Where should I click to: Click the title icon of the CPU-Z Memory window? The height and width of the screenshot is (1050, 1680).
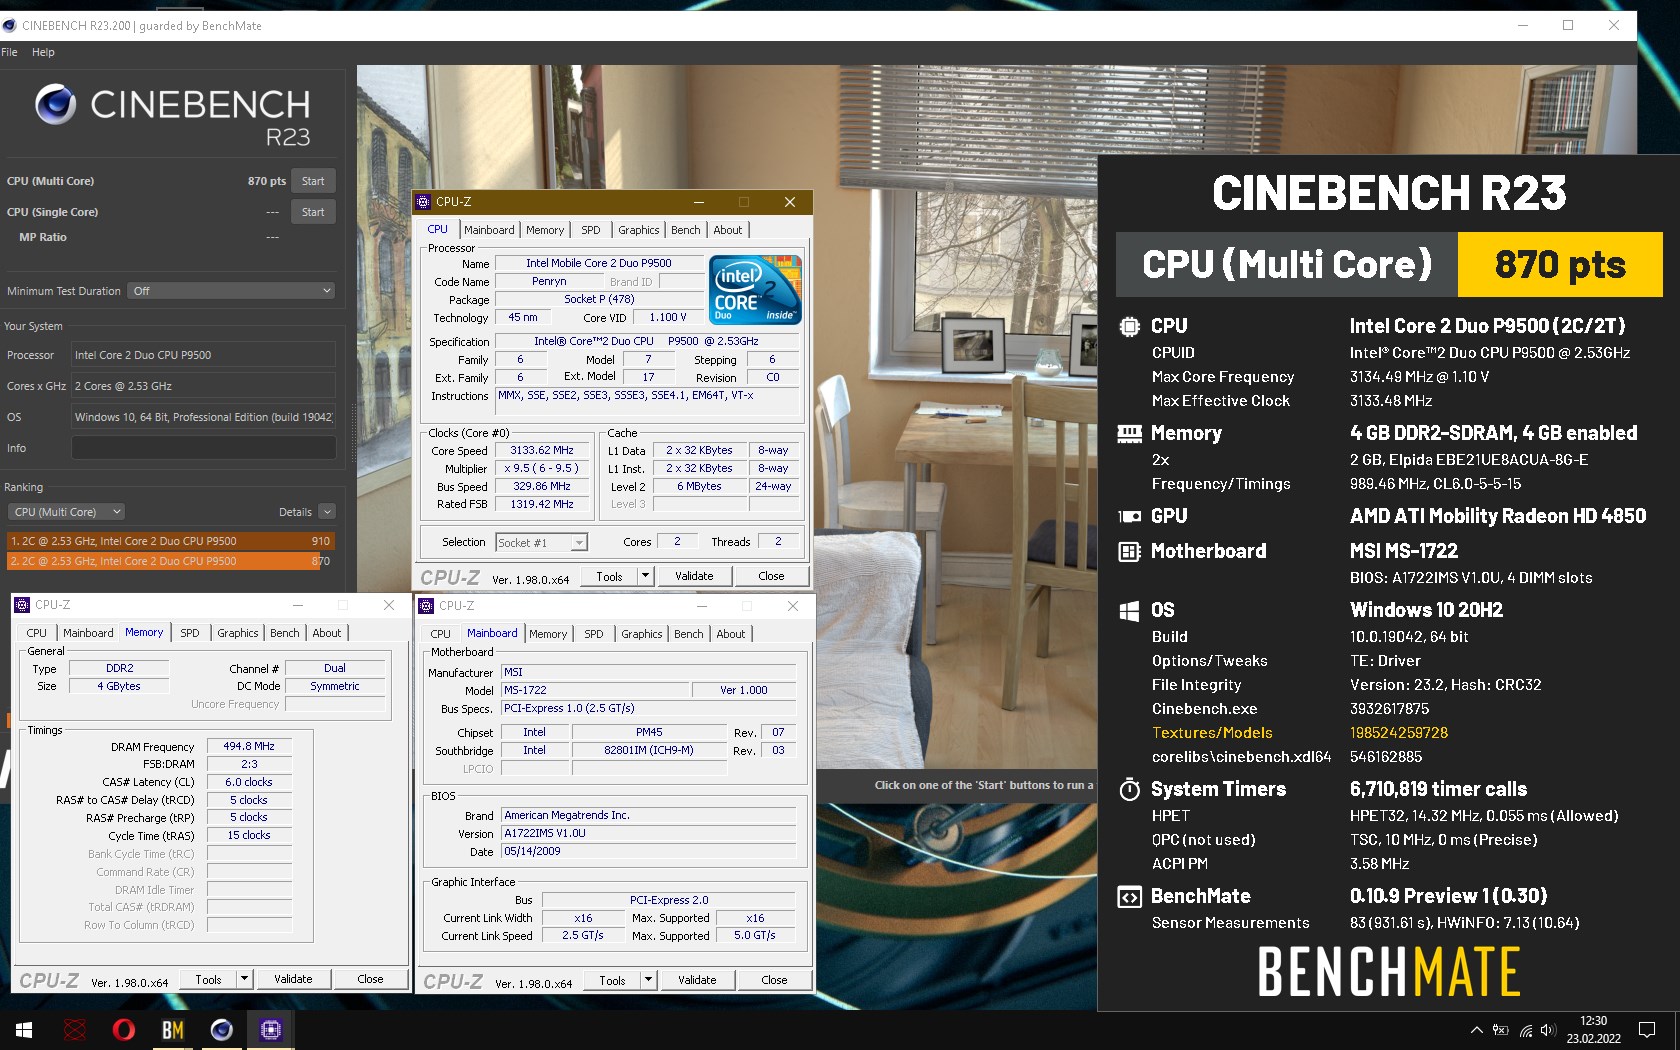22,605
